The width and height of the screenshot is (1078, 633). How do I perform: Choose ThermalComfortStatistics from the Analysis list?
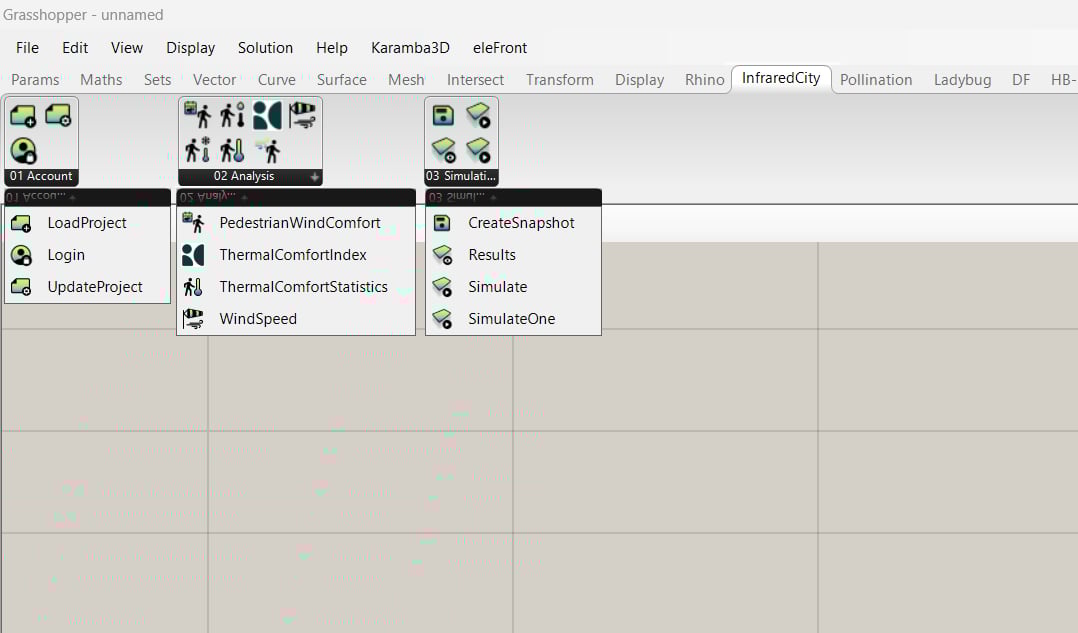pos(296,287)
